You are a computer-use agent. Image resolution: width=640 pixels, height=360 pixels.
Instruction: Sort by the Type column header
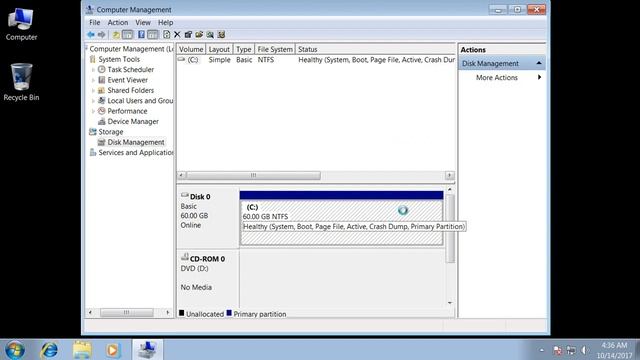(244, 49)
